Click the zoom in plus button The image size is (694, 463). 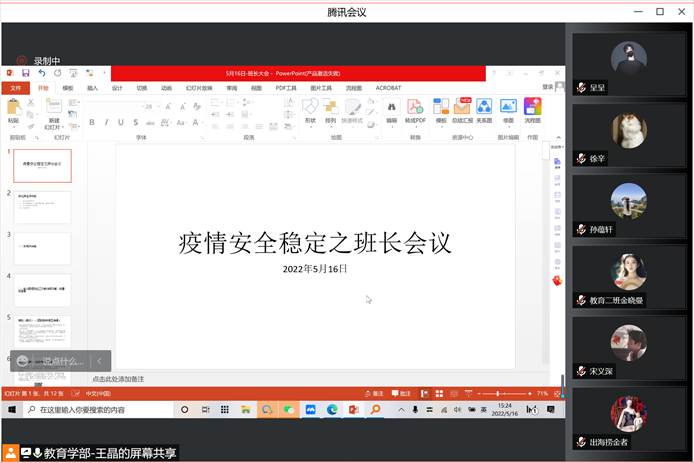coord(530,394)
